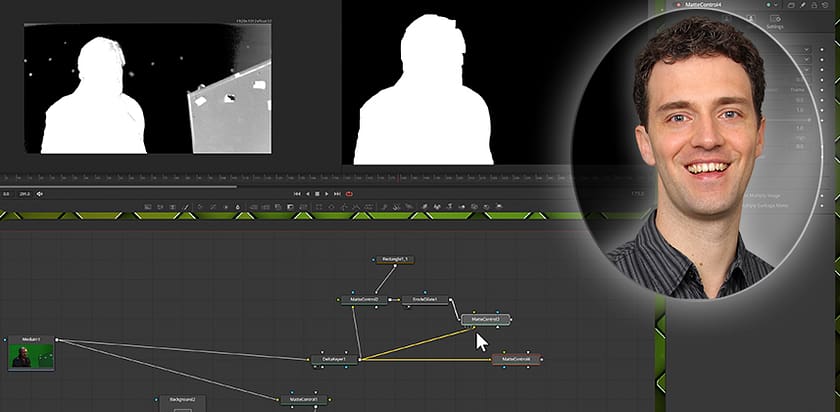840x412 pixels.
Task: Open the Settings tab in the Inspector
Action: point(775,22)
